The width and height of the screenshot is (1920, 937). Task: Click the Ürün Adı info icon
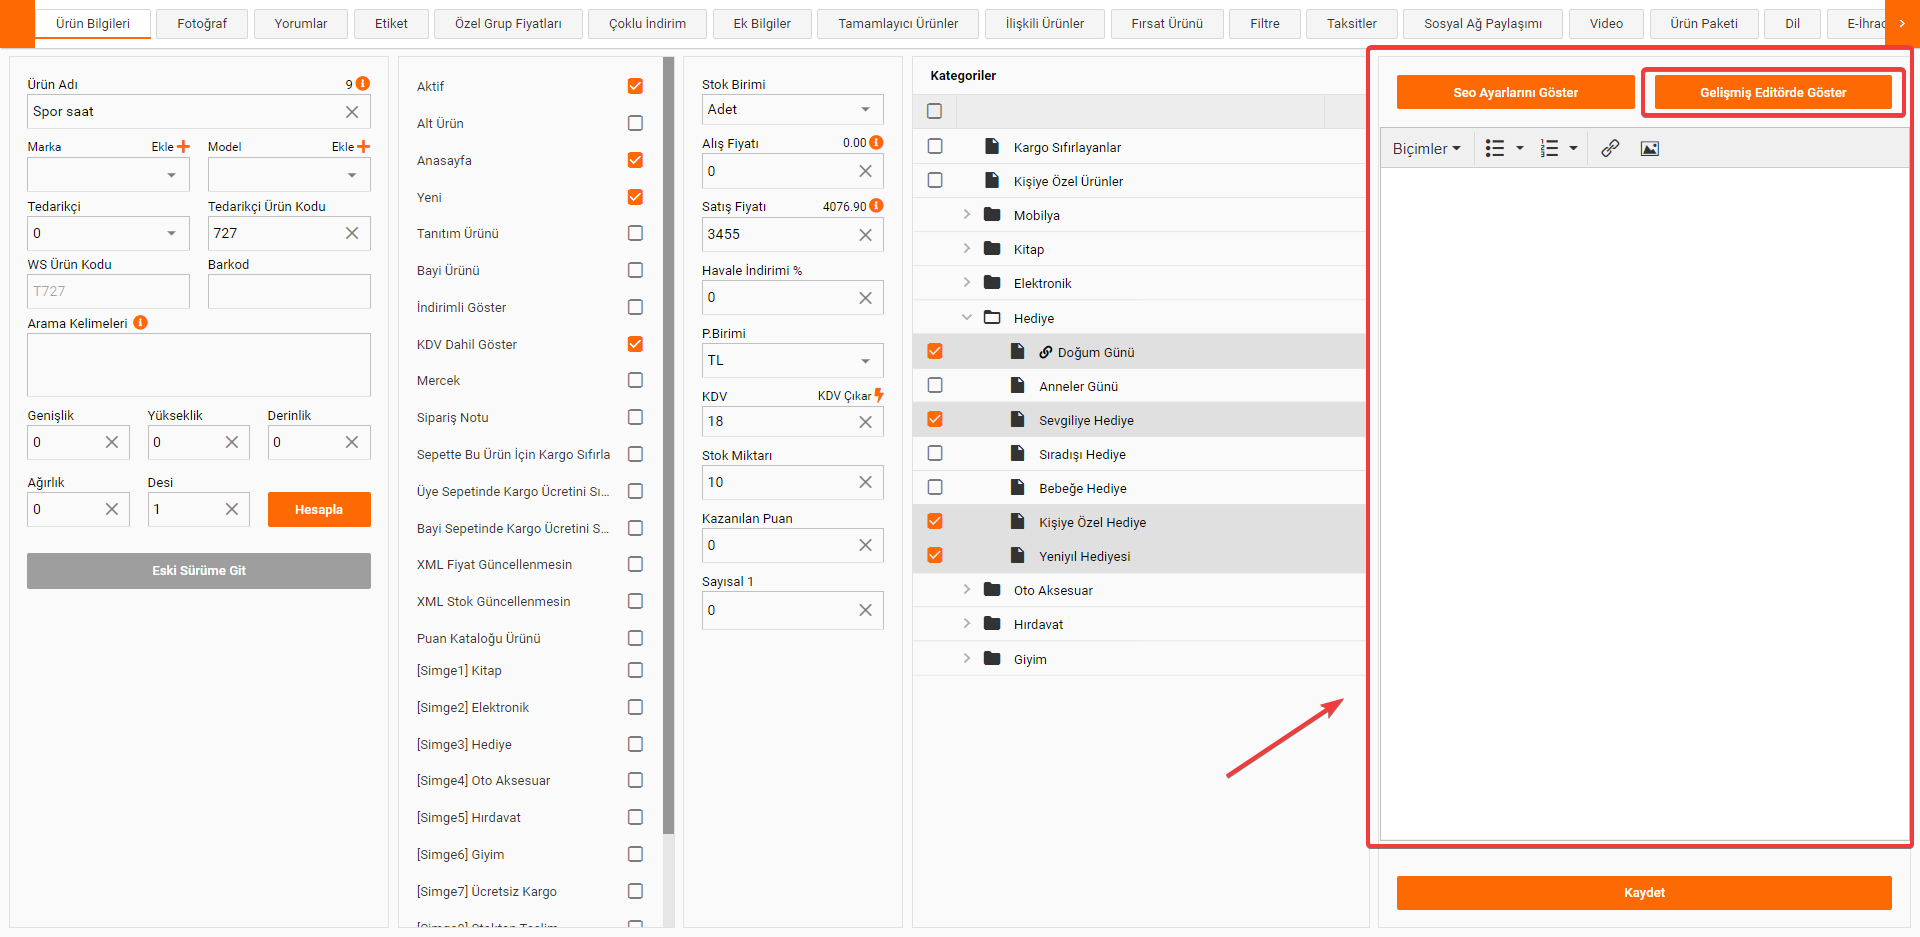coord(363,84)
